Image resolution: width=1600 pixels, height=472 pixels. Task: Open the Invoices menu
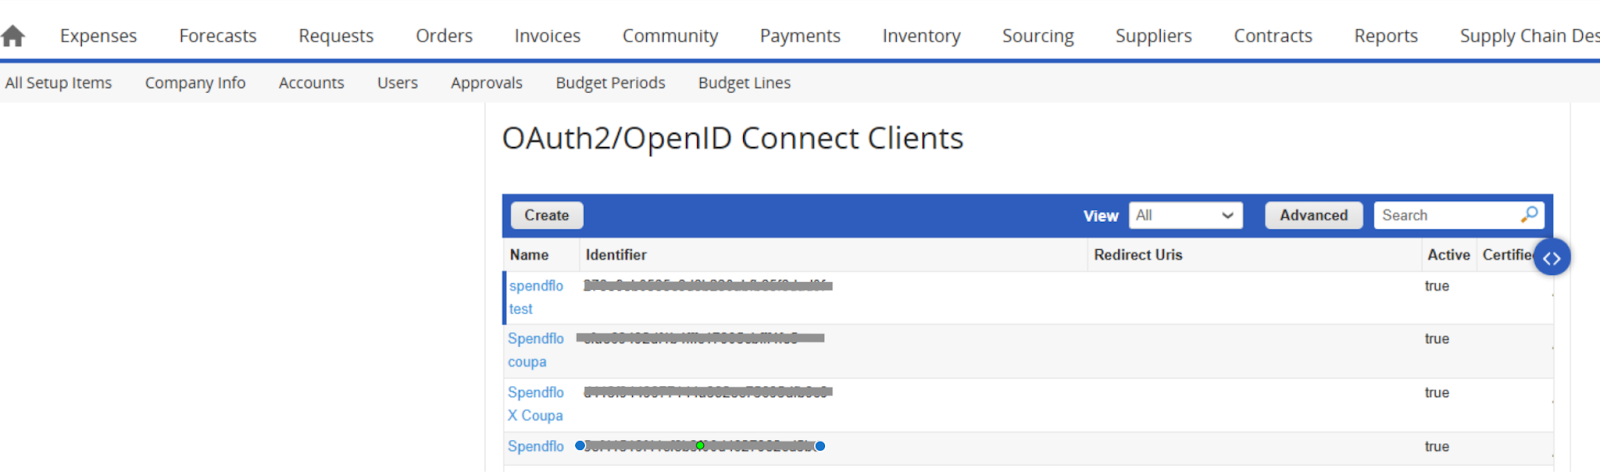(547, 36)
